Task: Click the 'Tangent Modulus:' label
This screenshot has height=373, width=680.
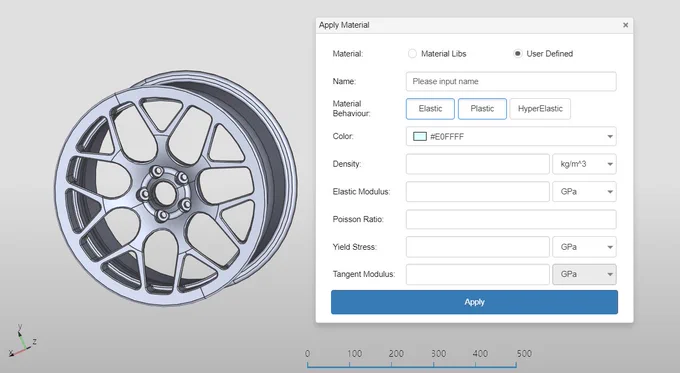Action: point(363,275)
